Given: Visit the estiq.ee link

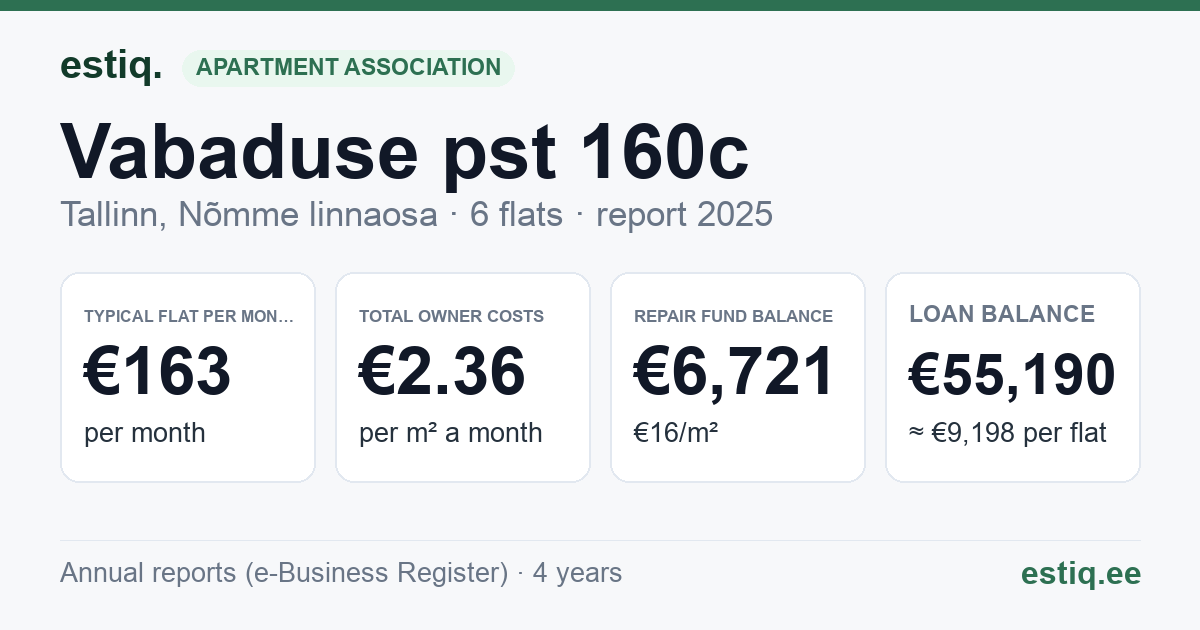Looking at the screenshot, I should [1081, 573].
